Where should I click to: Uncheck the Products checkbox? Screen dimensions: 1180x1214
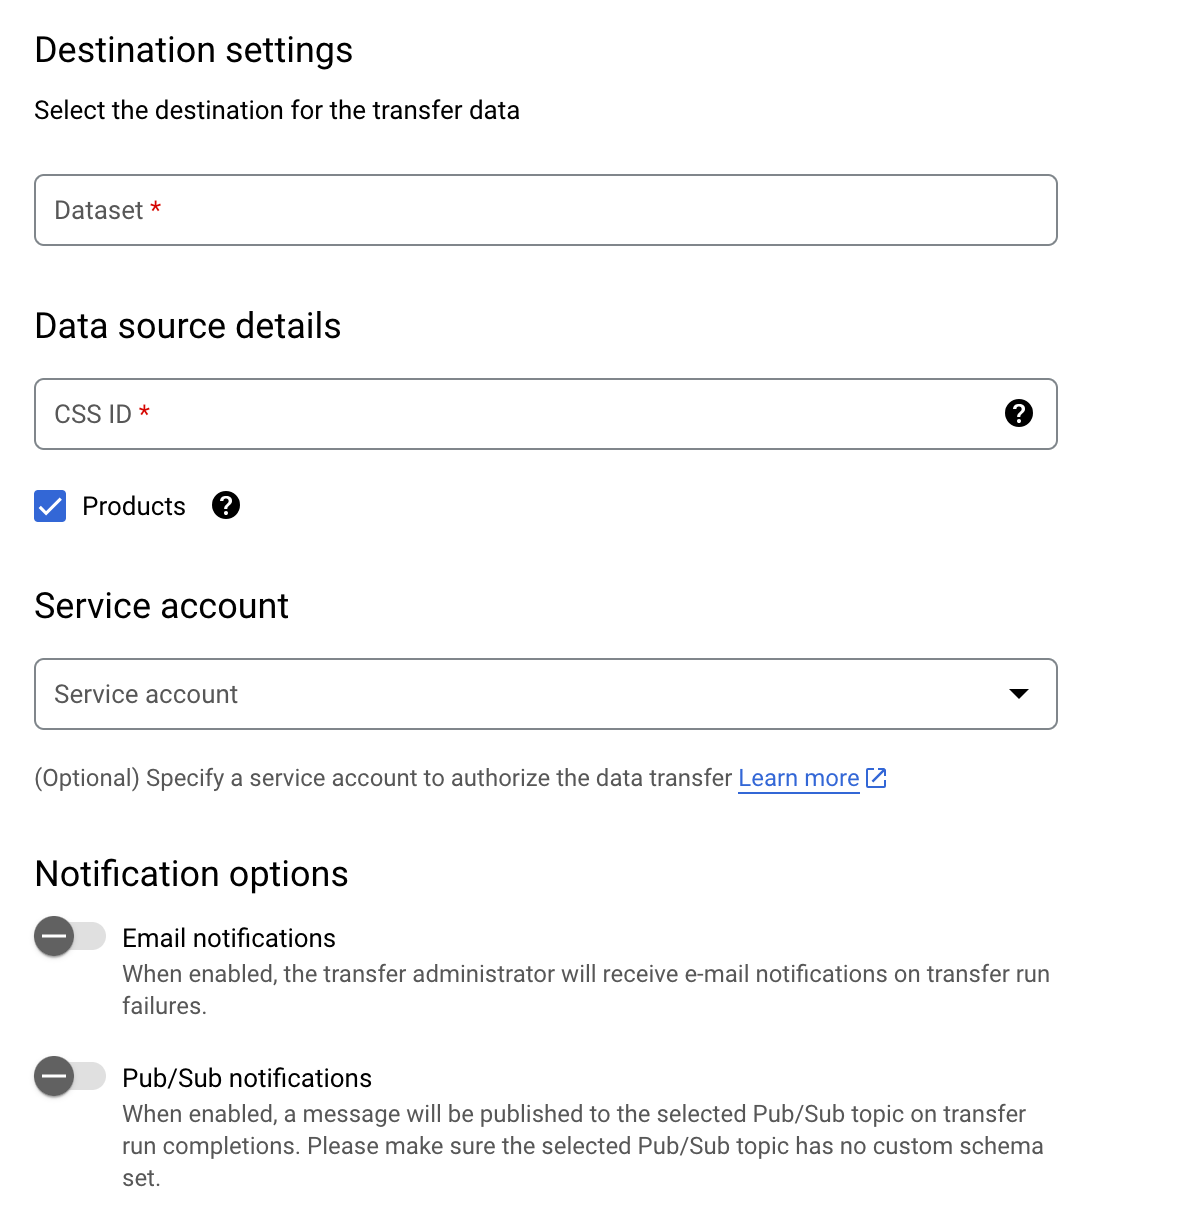point(50,506)
